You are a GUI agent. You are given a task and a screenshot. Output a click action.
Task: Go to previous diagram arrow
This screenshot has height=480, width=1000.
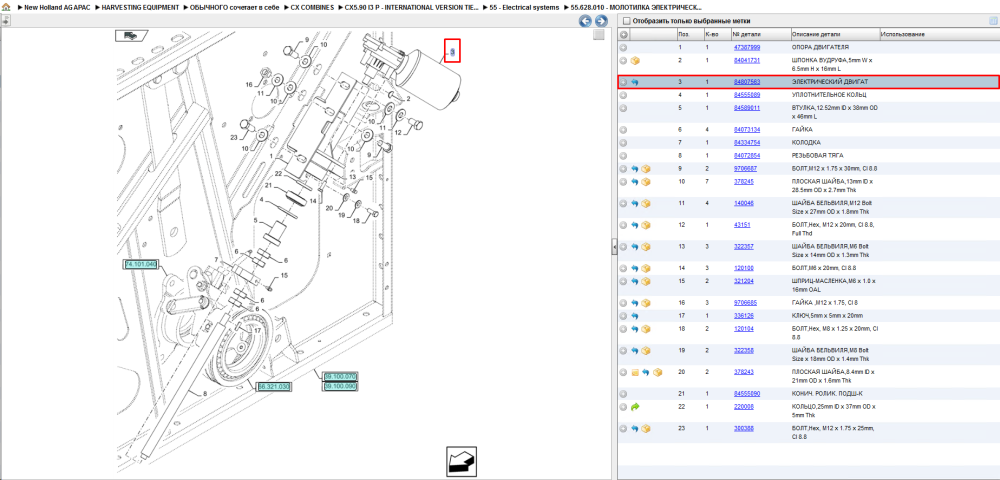pyautogui.click(x=585, y=21)
